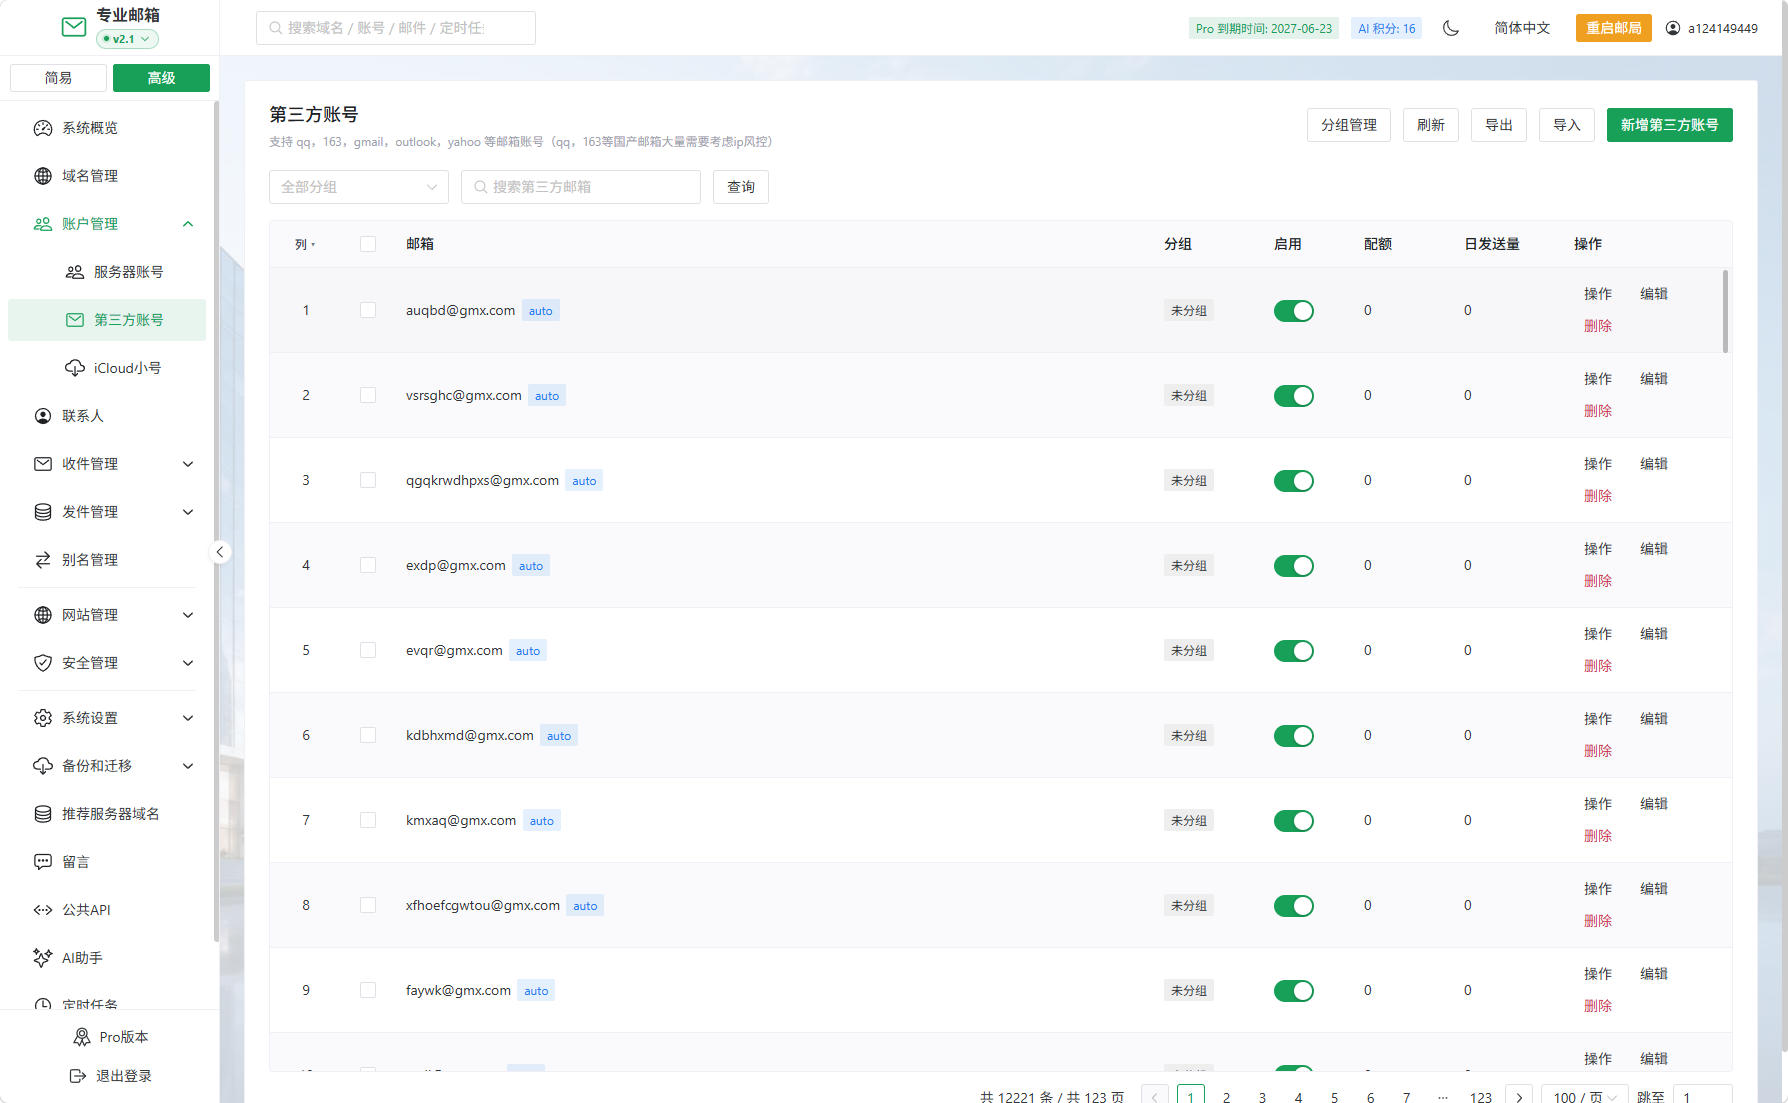Click 删除 for auqbd@gmx.com
The image size is (1788, 1103).
(x=1598, y=326)
